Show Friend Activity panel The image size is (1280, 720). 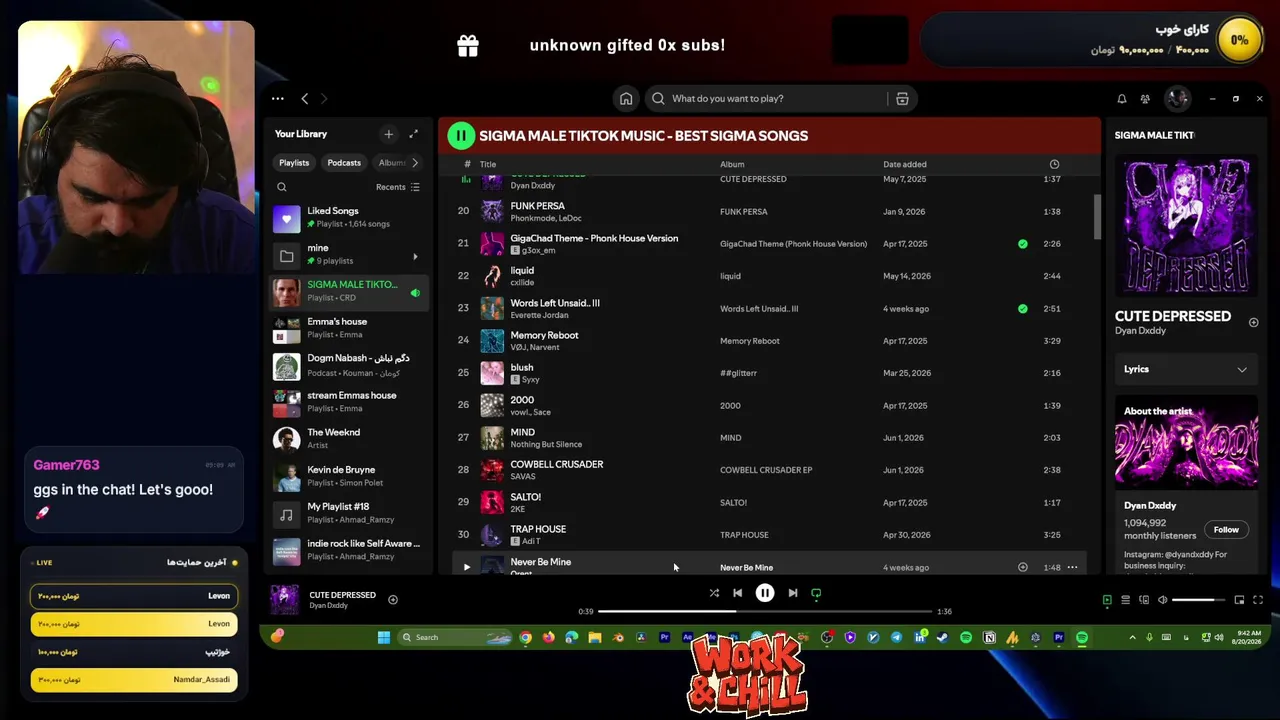[x=1145, y=99]
